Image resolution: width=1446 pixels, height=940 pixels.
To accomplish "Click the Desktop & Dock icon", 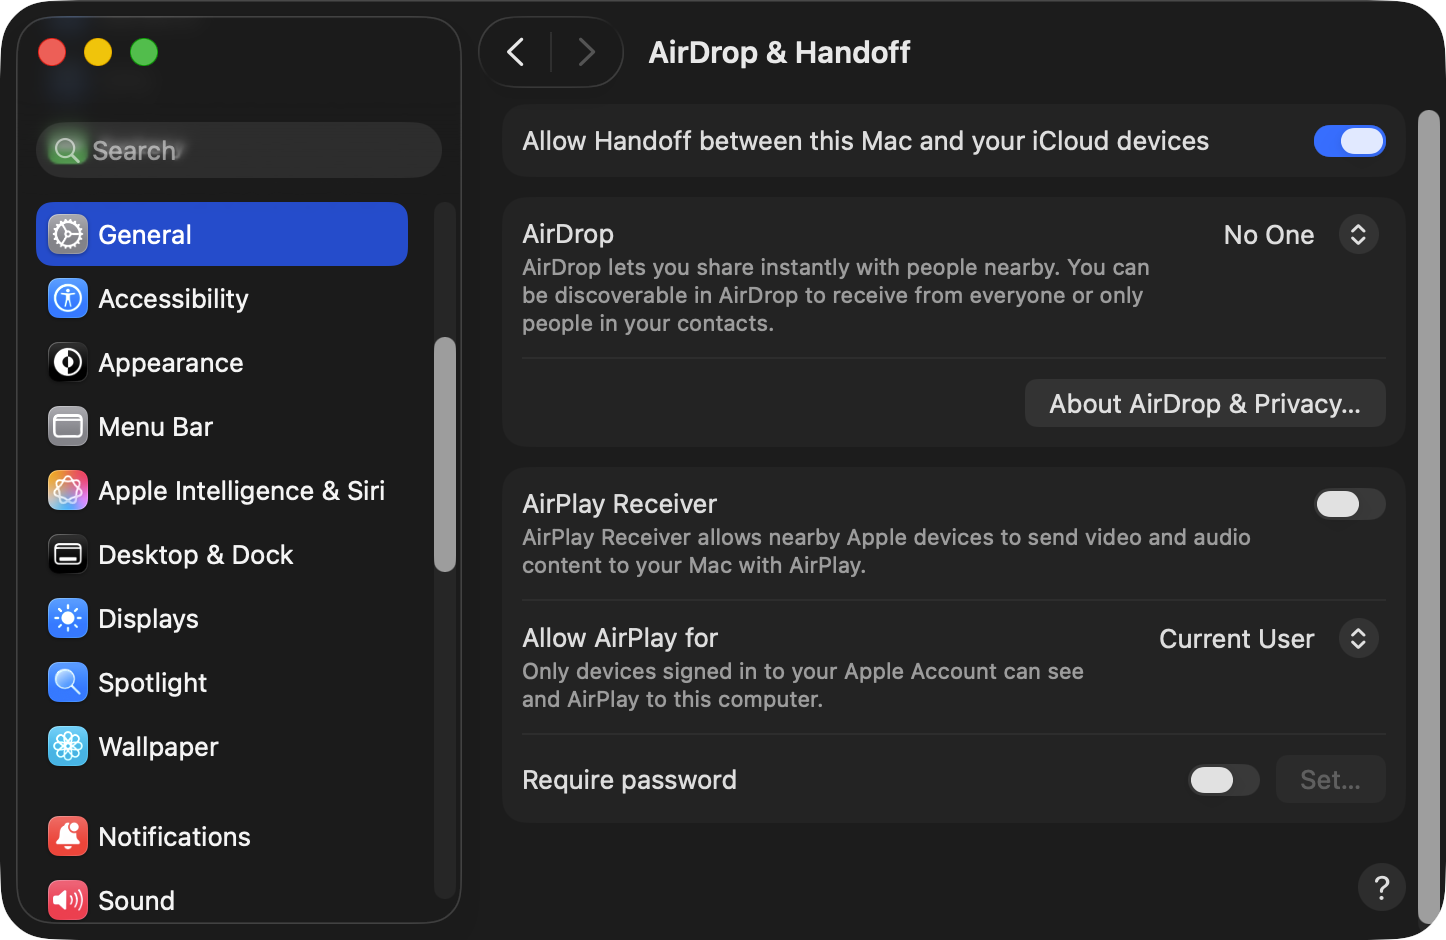I will pyautogui.click(x=68, y=554).
